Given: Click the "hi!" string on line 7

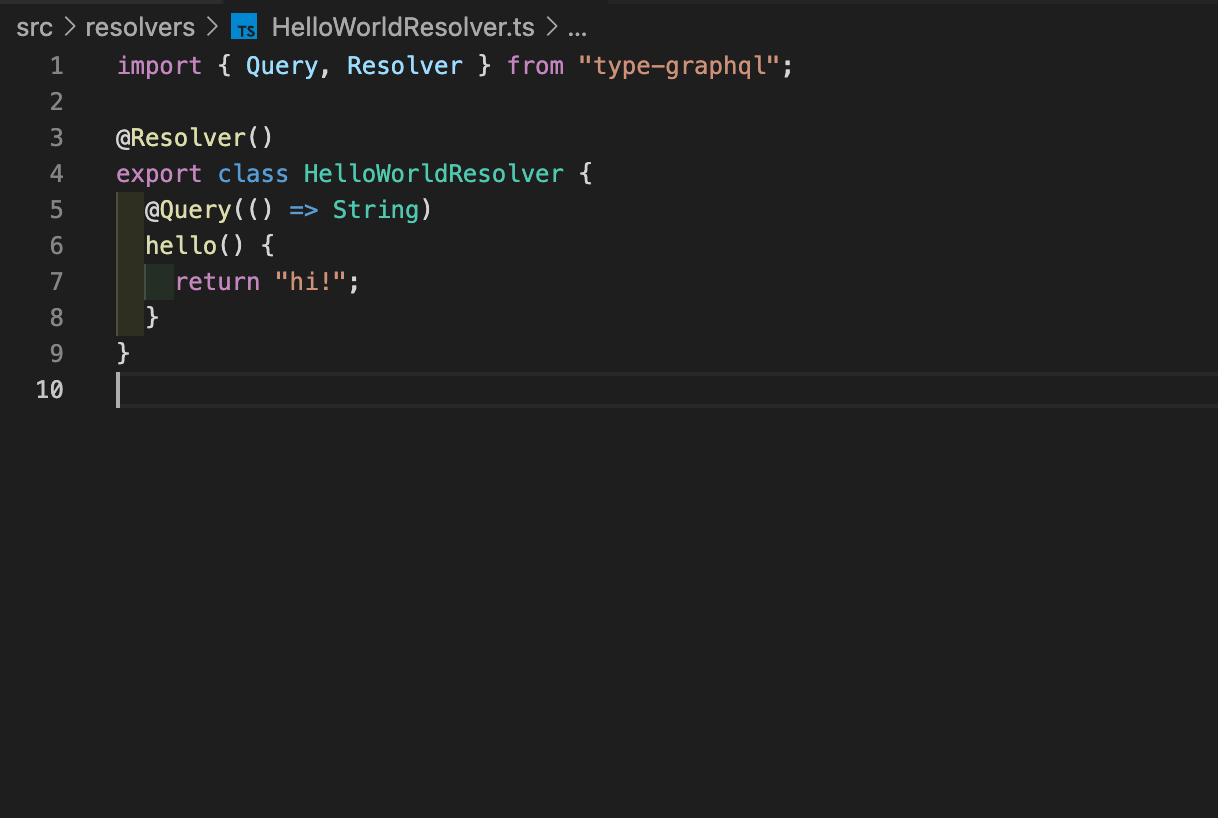Looking at the screenshot, I should point(311,282).
